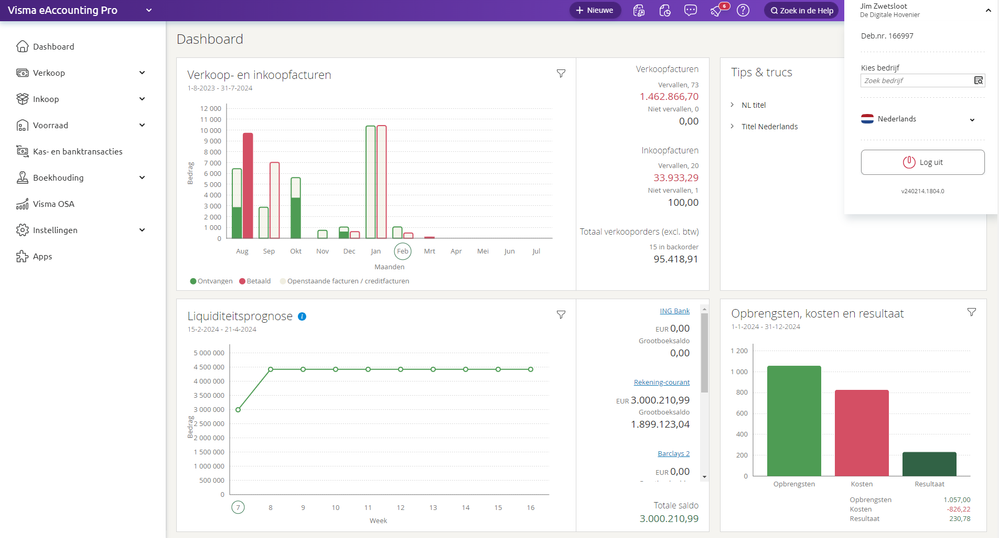
Task: Select the red Kosten bar
Action: pyautogui.click(x=861, y=433)
